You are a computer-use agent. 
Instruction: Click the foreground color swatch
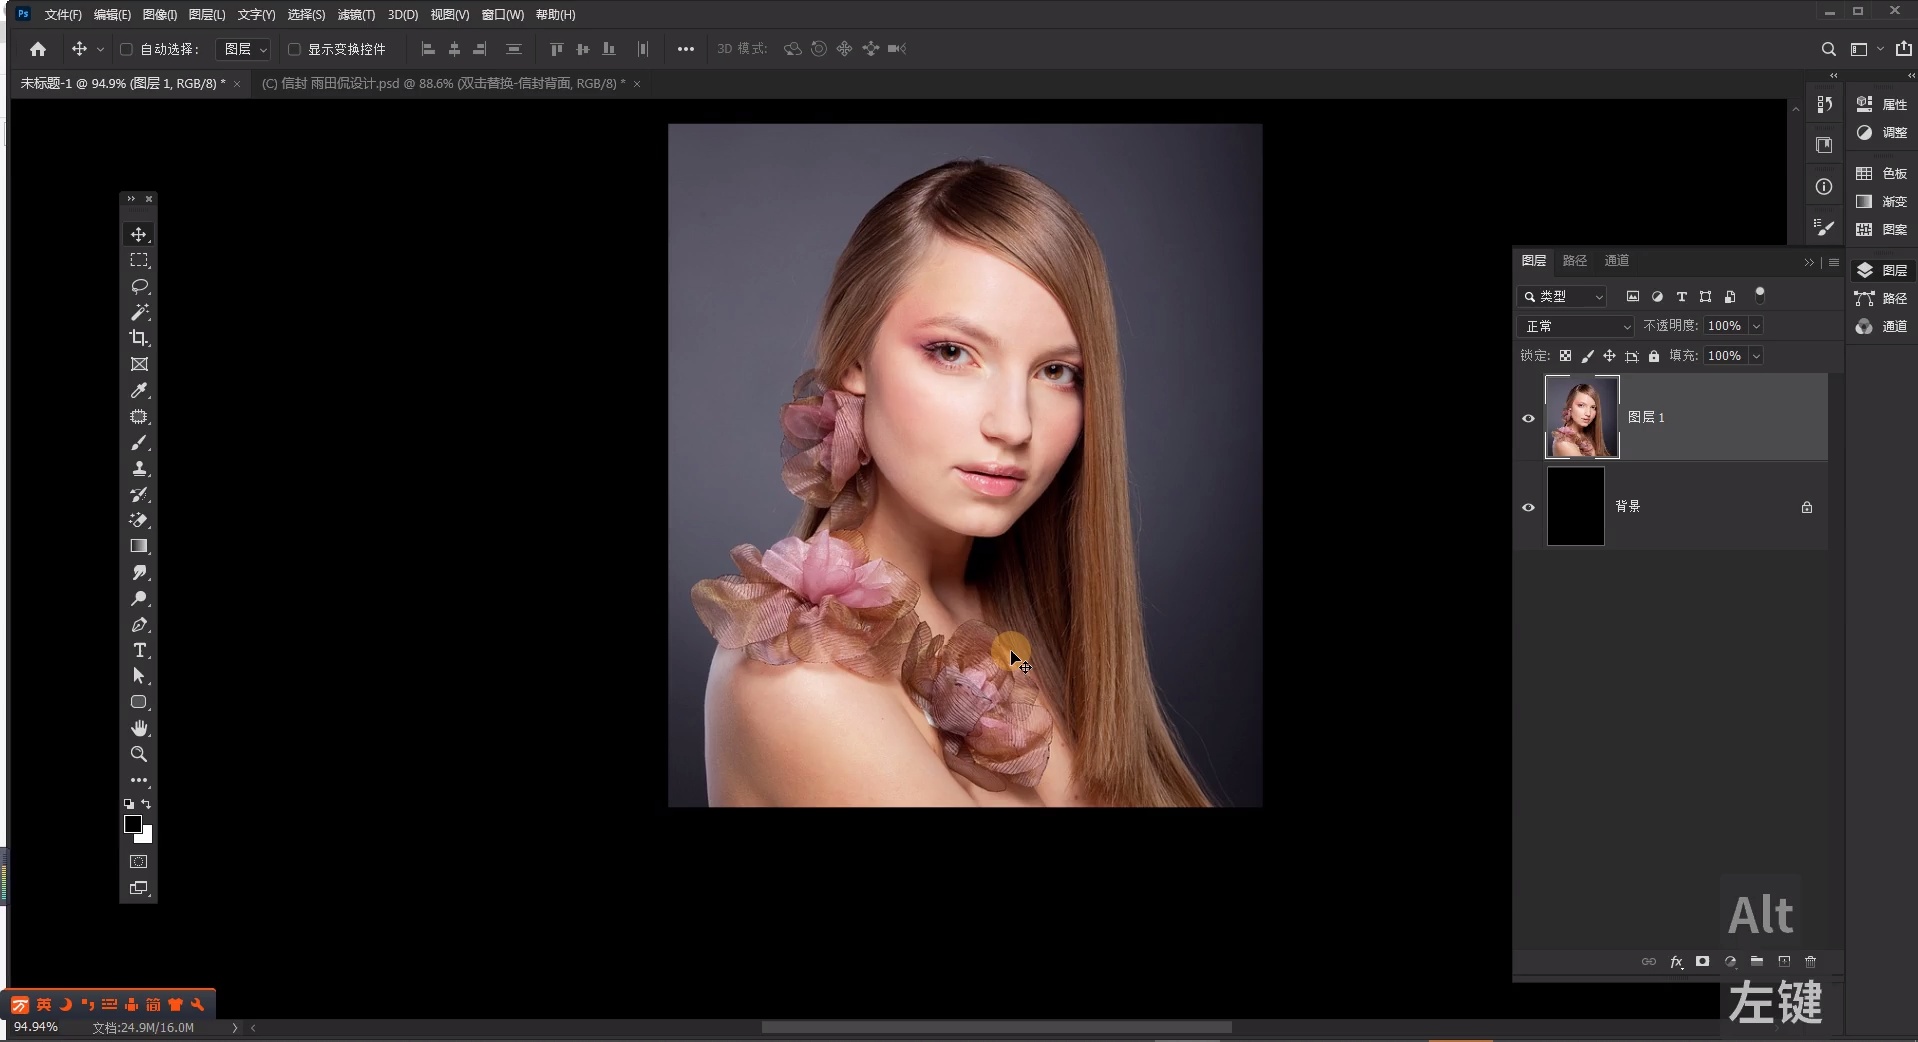click(x=132, y=824)
